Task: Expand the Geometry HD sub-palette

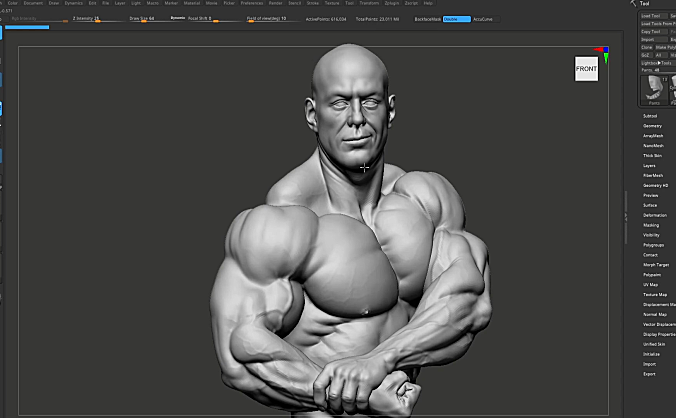Action: (655, 185)
